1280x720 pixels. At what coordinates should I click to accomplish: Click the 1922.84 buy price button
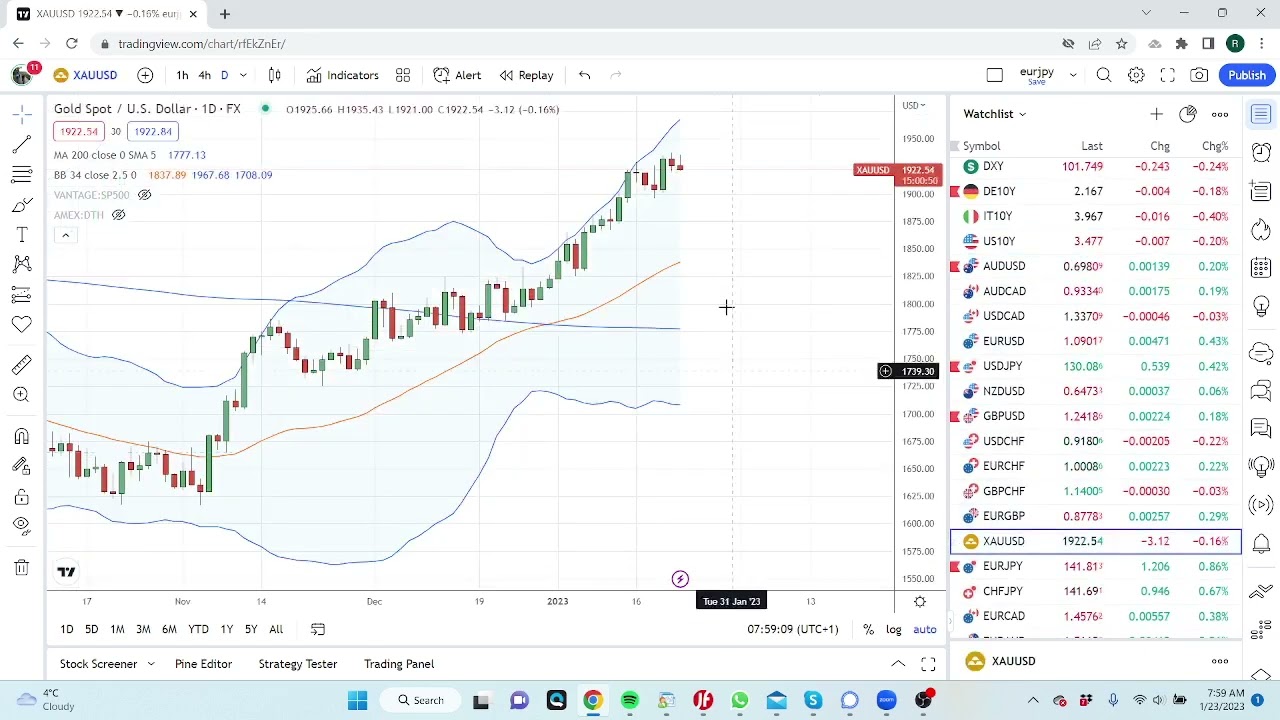153,132
